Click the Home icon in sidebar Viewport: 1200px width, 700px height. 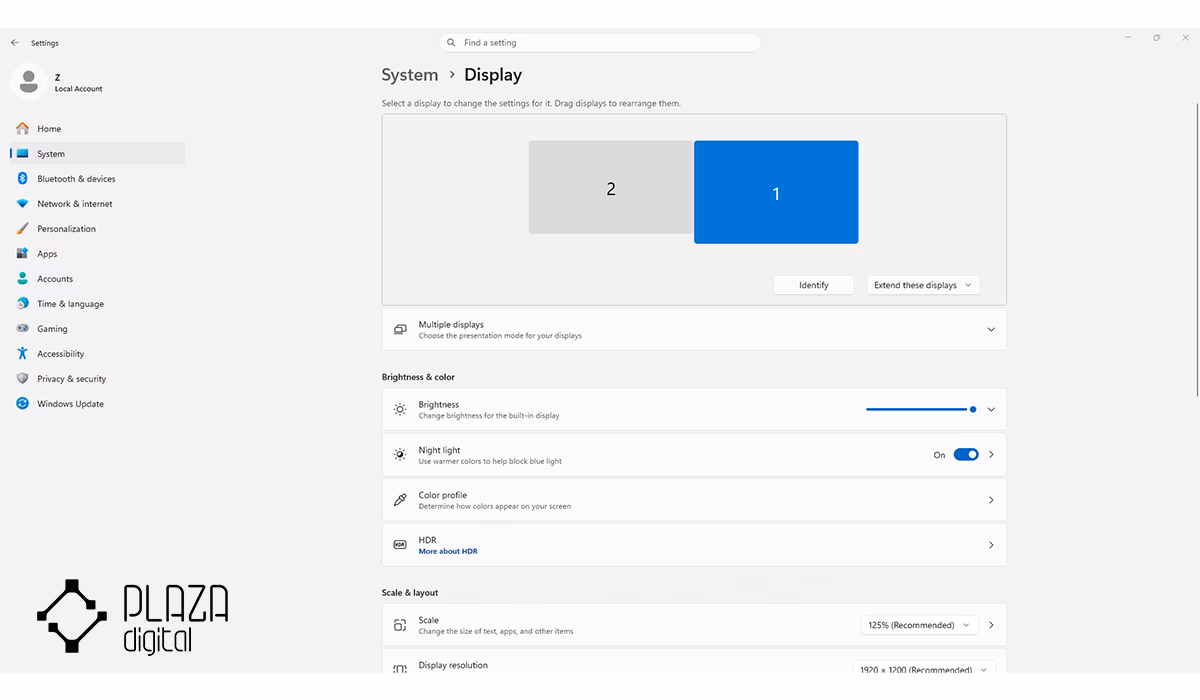[x=22, y=129]
